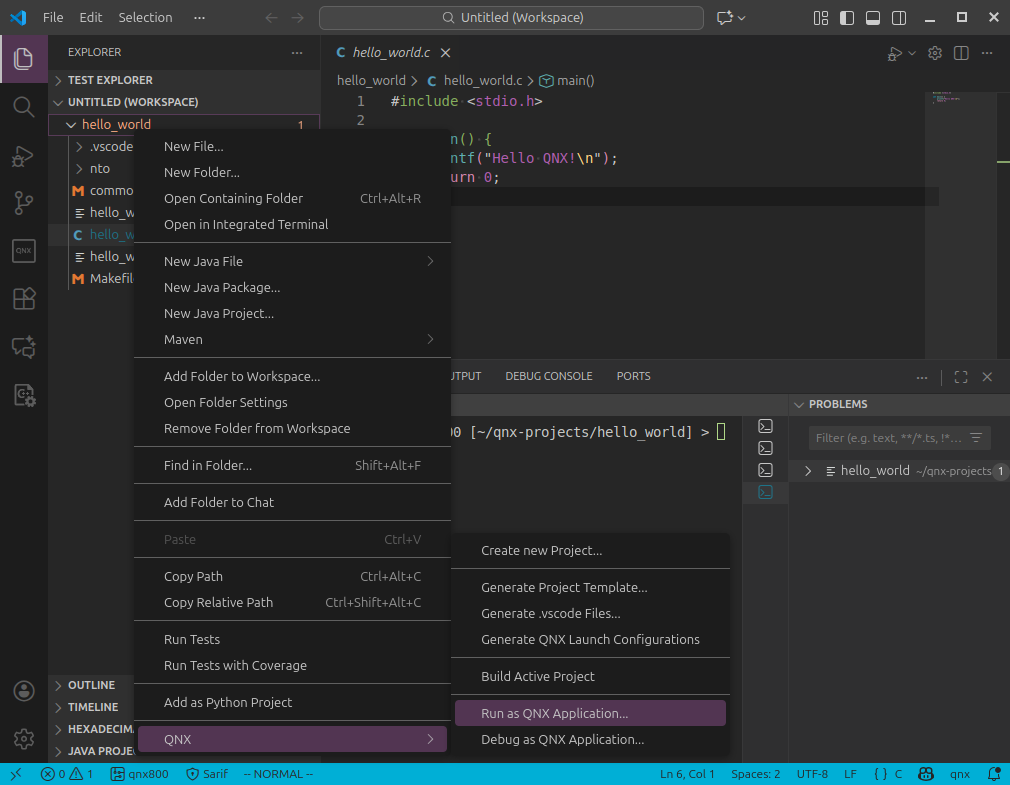Maximize the panel size toggle
This screenshot has height=785, width=1010.
(x=961, y=377)
